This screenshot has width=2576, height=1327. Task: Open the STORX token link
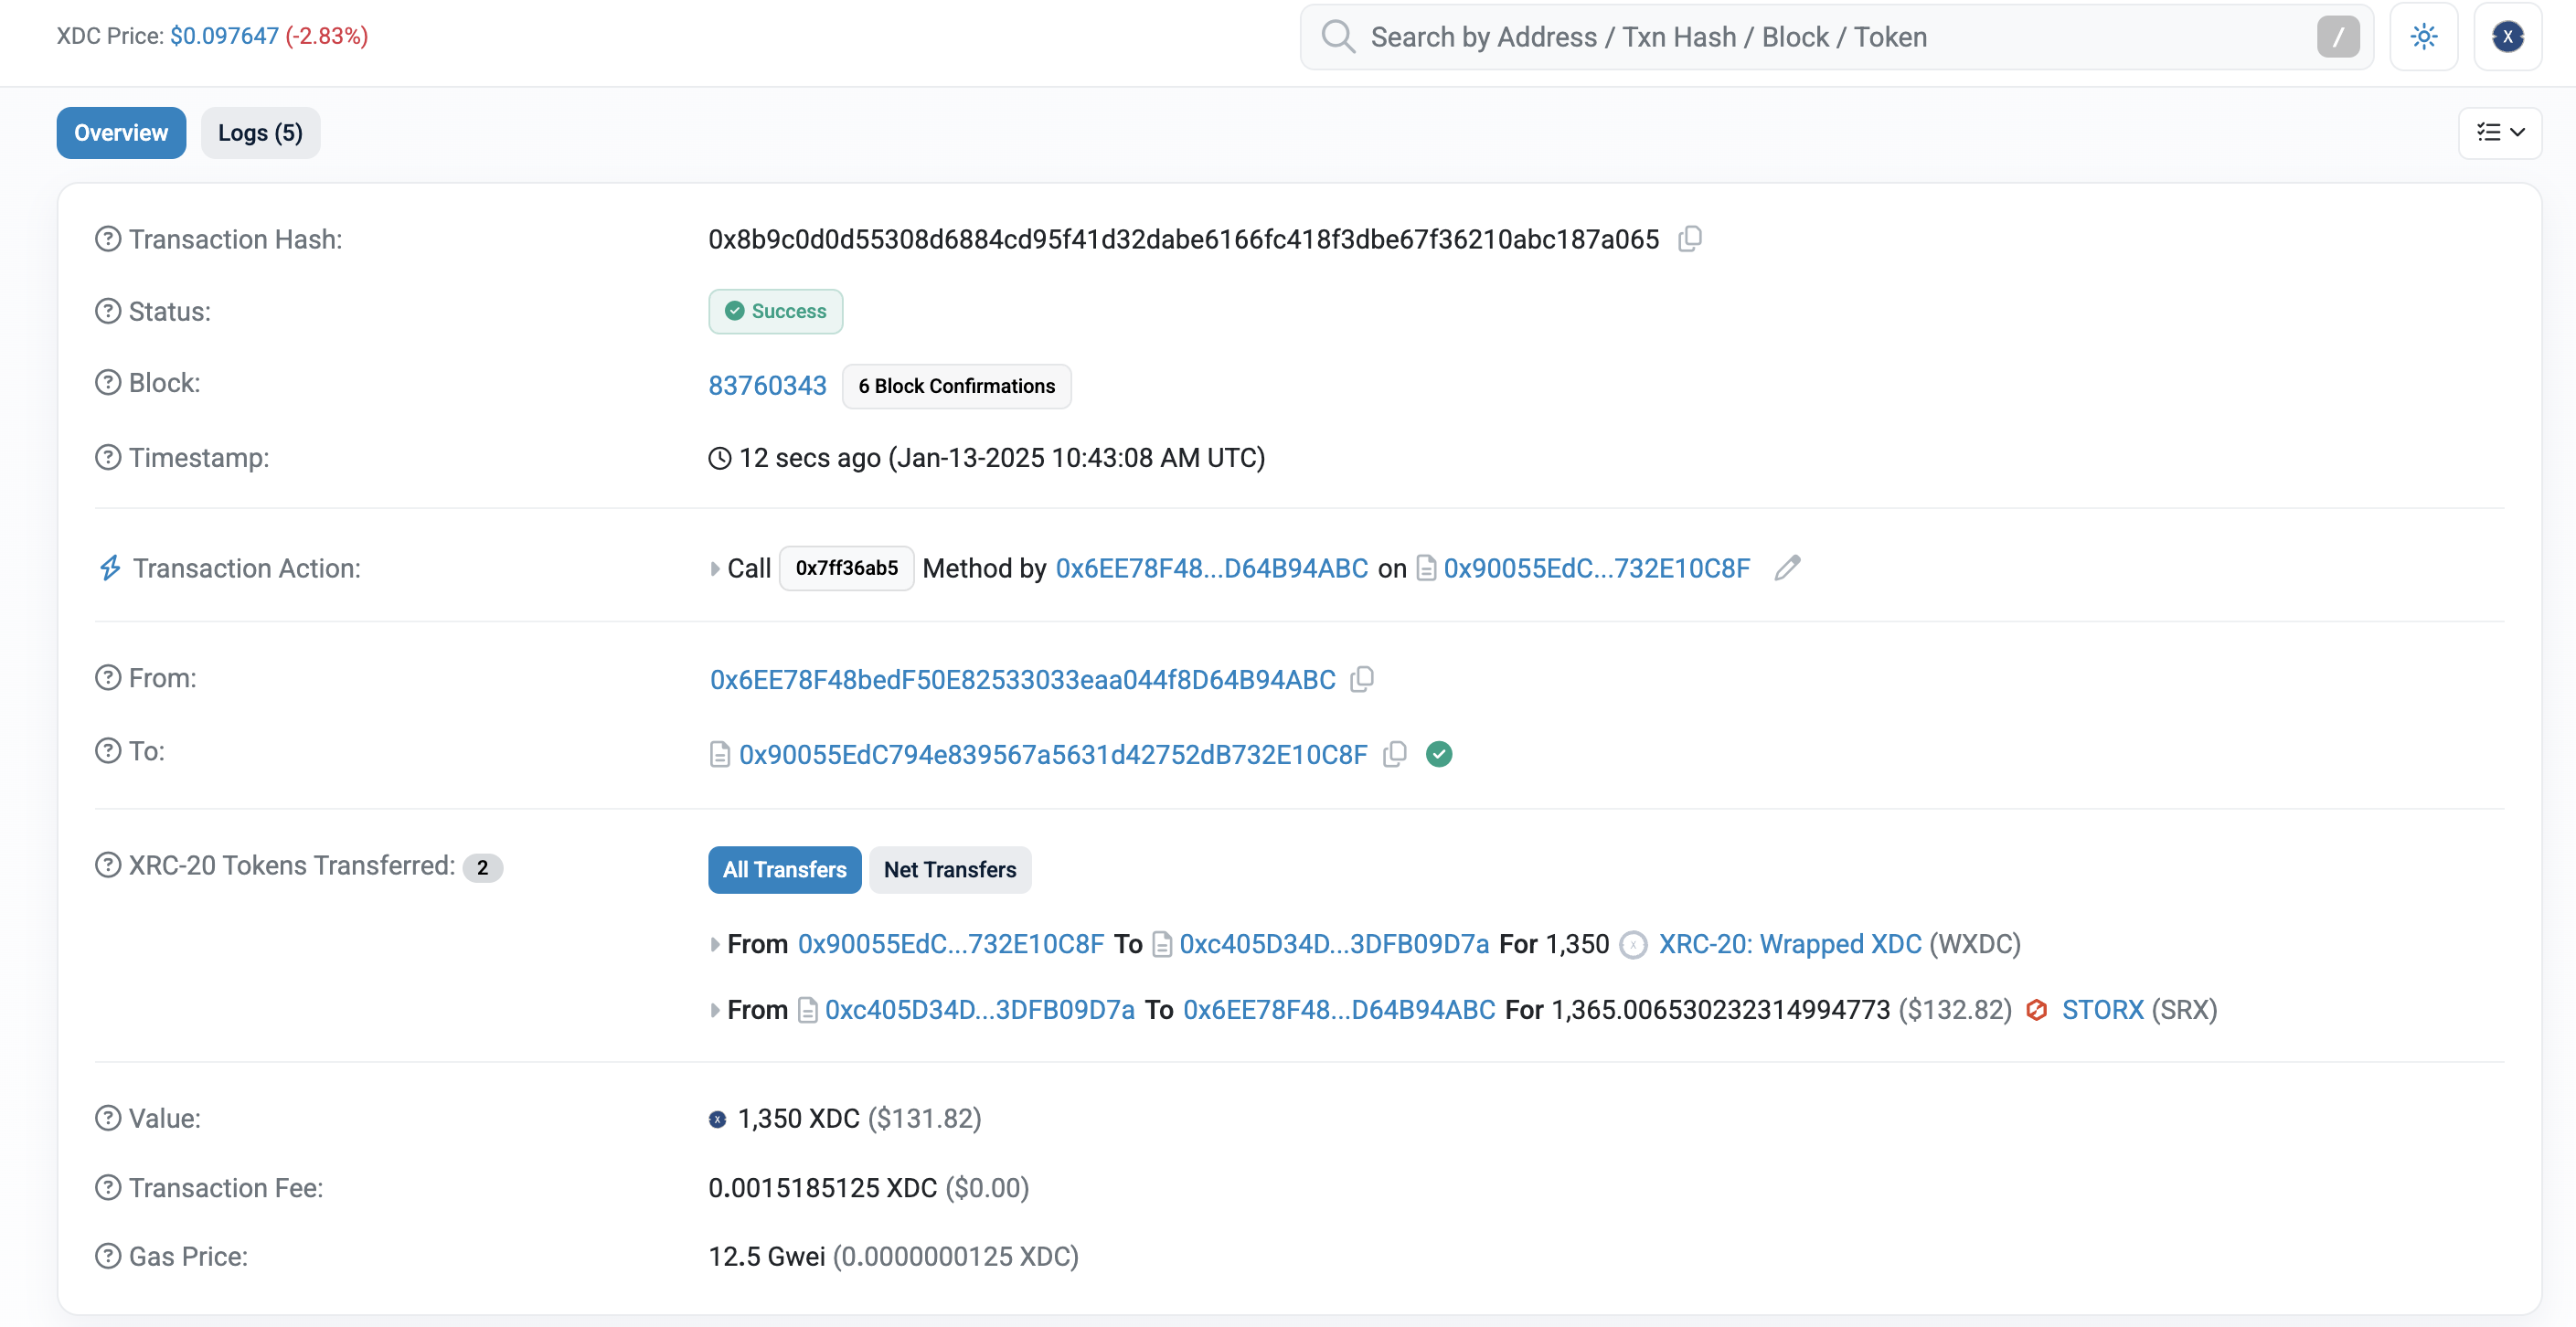tap(2102, 1010)
